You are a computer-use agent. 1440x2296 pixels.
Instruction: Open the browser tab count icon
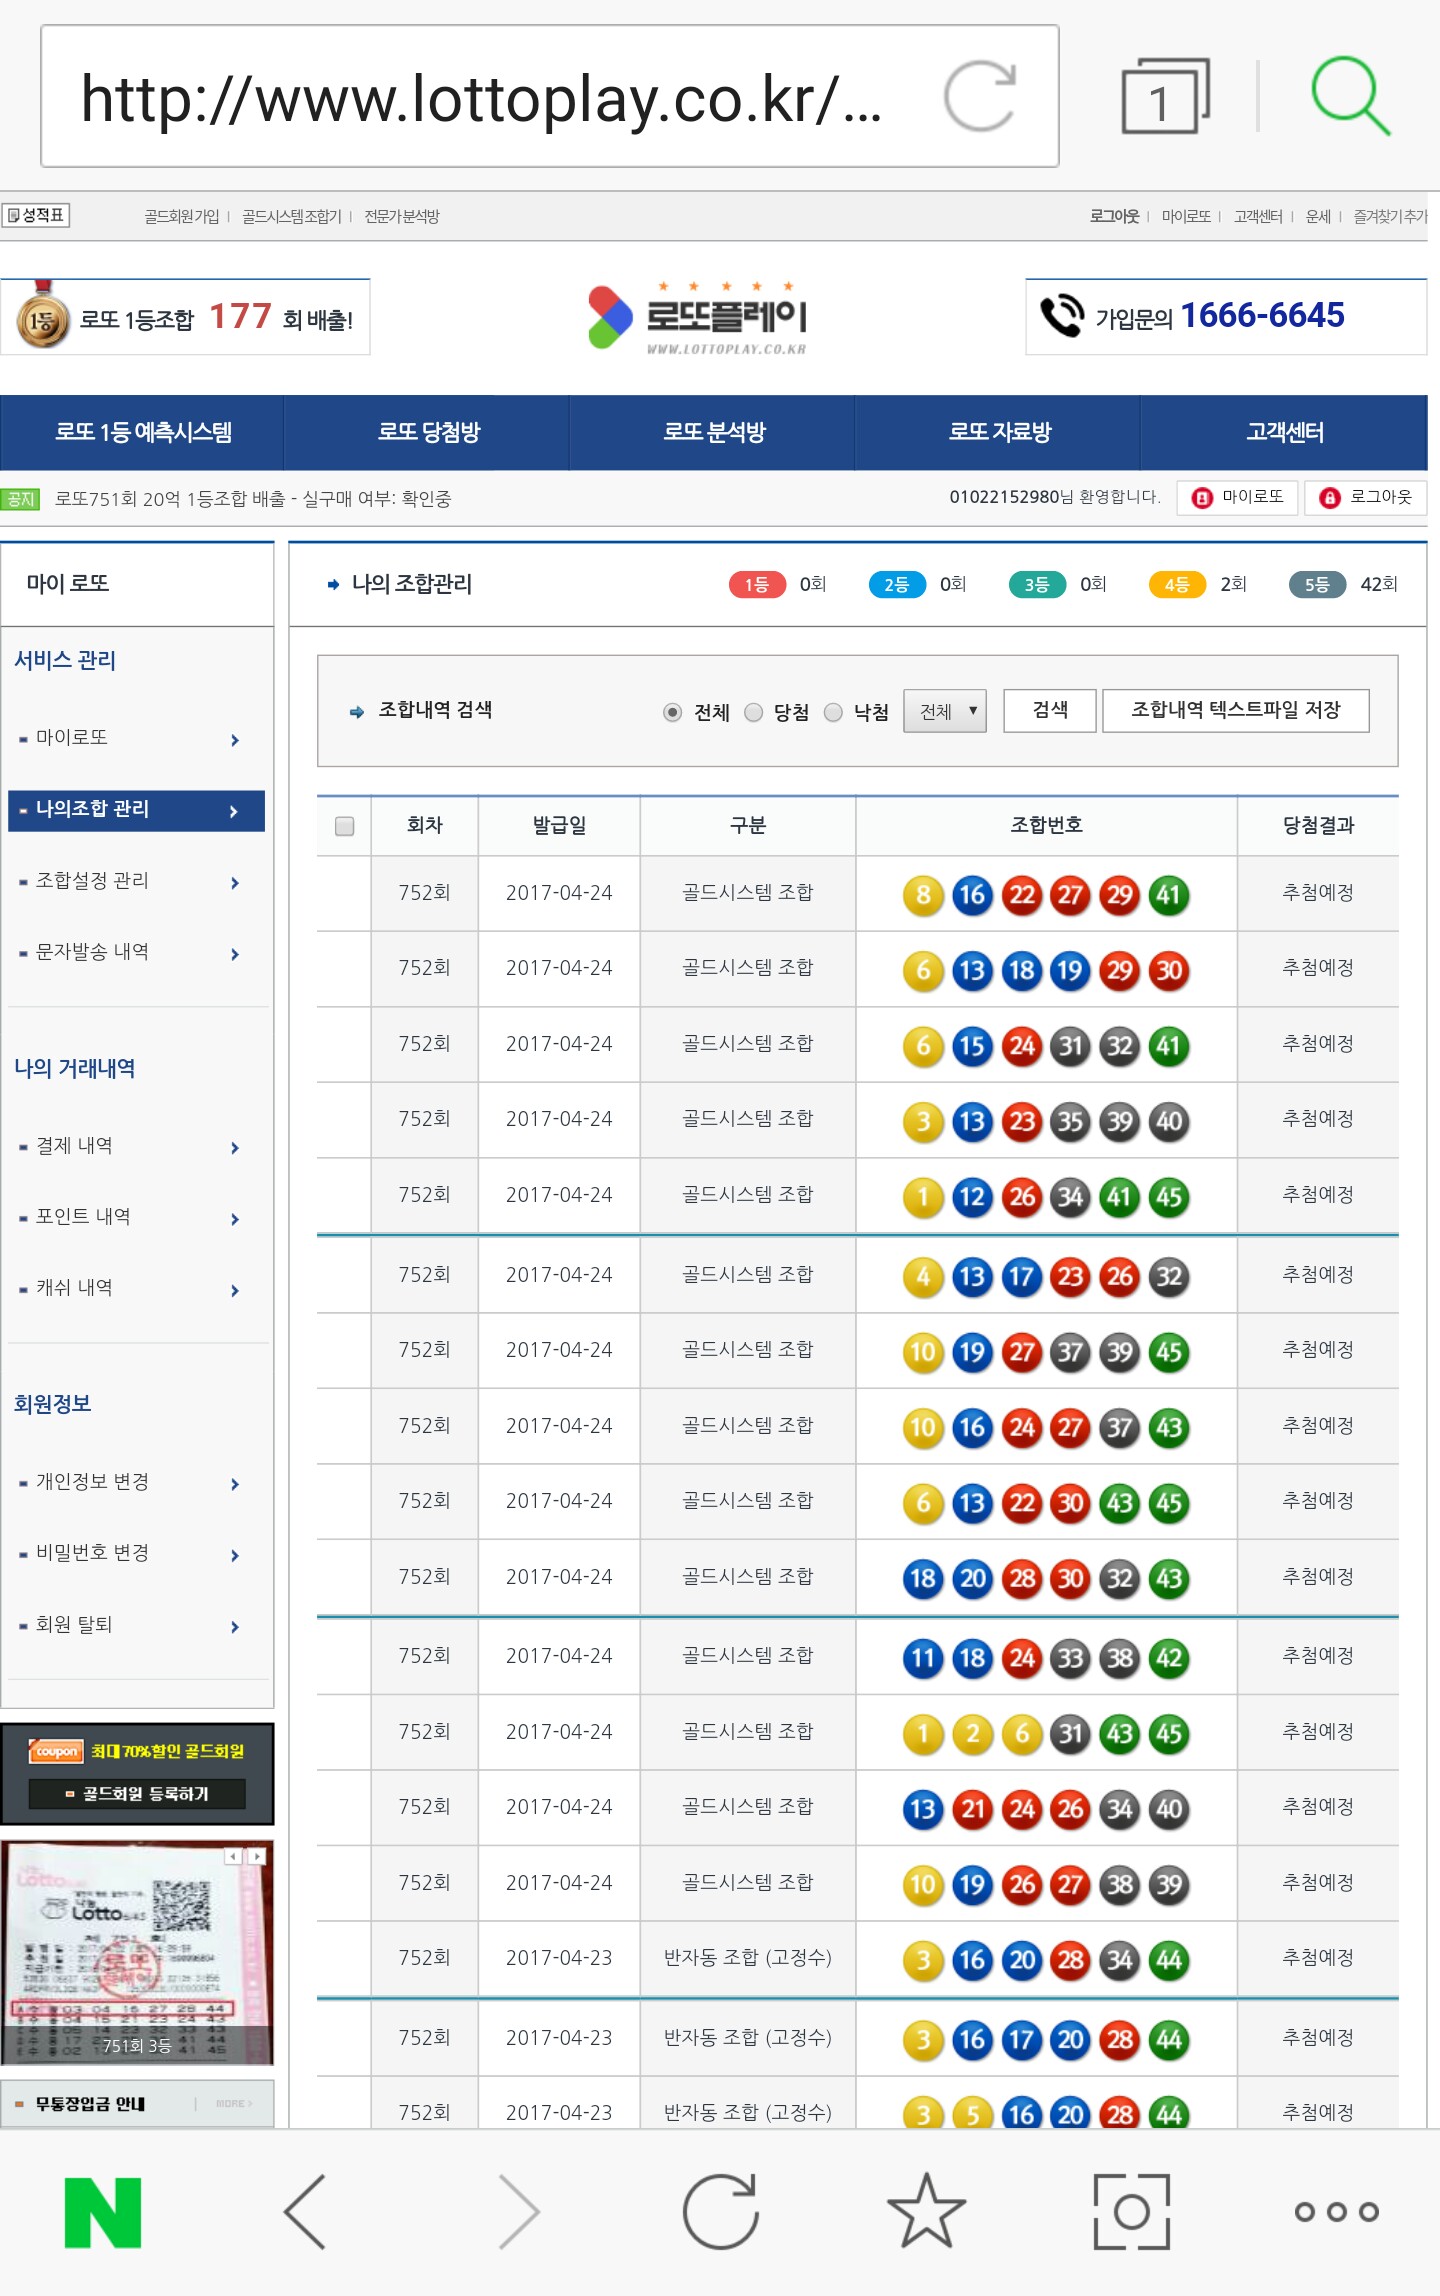coord(1164,98)
